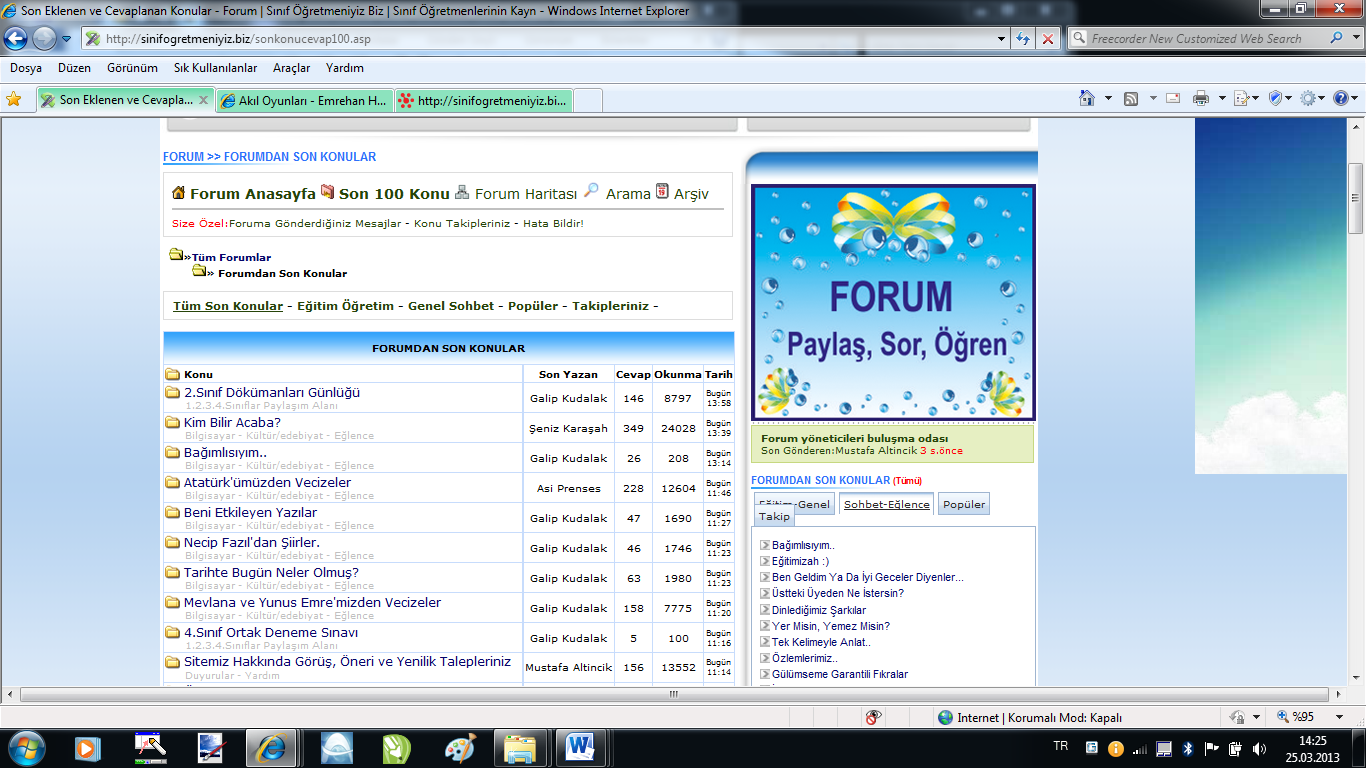Open Microsoft Word from the taskbar
This screenshot has width=1366, height=768.
(x=580, y=747)
